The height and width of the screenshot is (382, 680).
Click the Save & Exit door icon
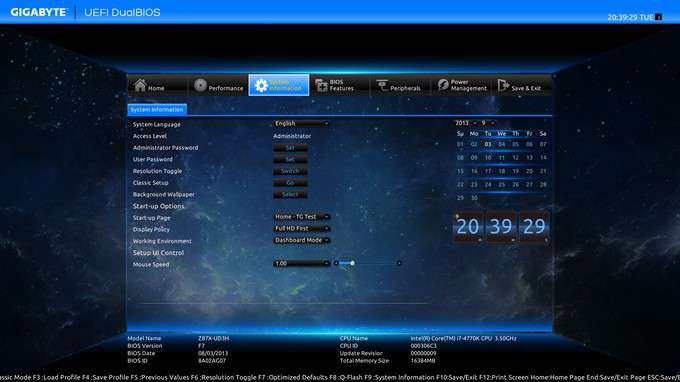point(503,85)
